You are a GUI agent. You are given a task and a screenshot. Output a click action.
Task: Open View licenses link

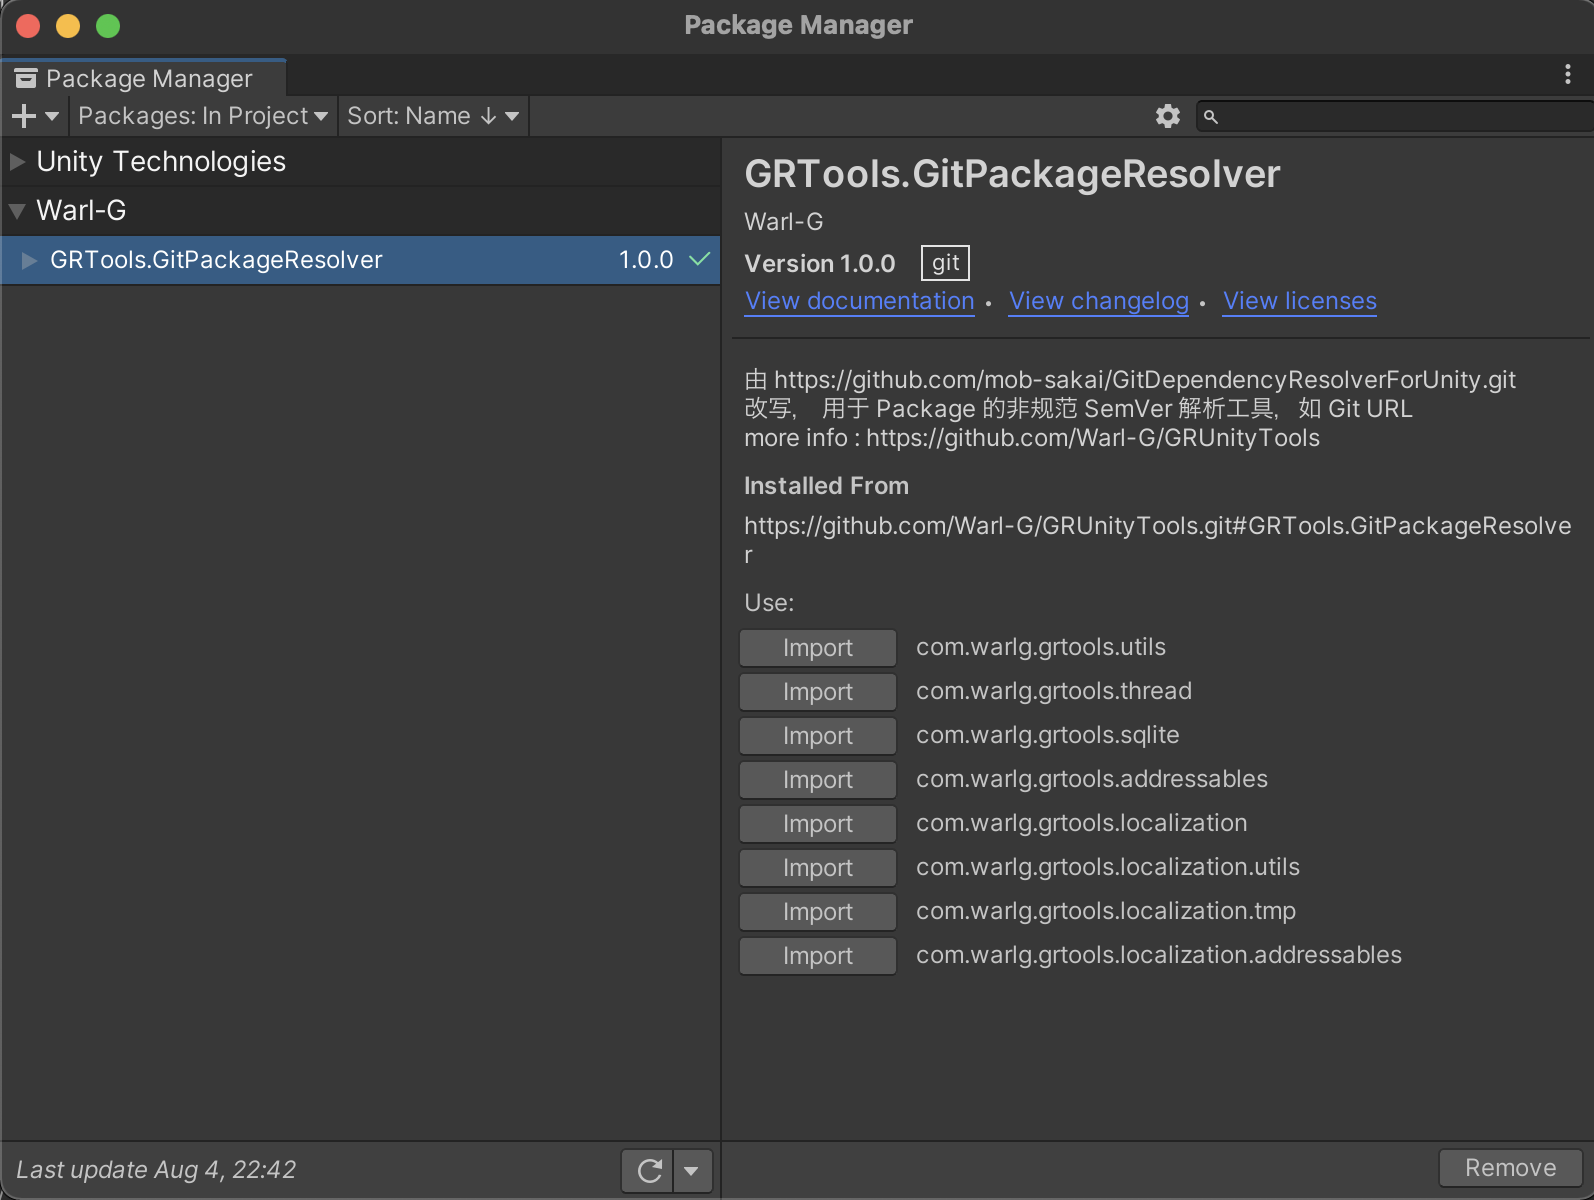pyautogui.click(x=1300, y=301)
